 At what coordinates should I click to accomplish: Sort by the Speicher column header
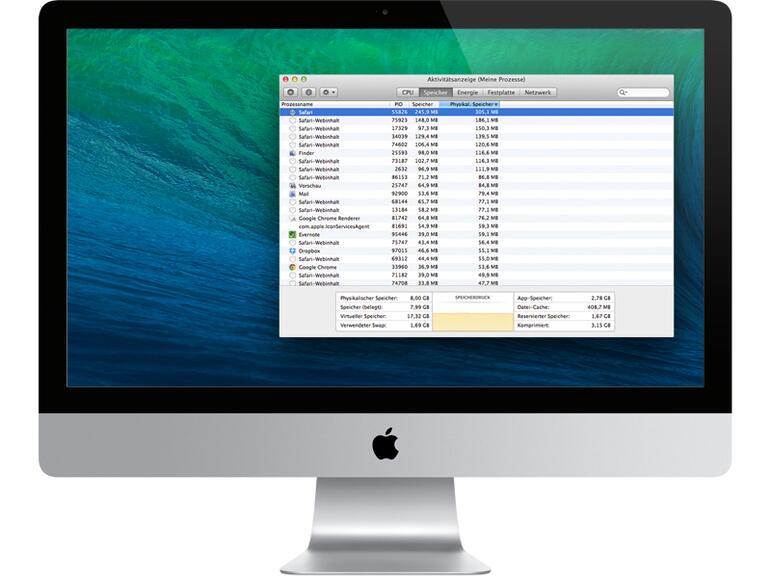423,105
